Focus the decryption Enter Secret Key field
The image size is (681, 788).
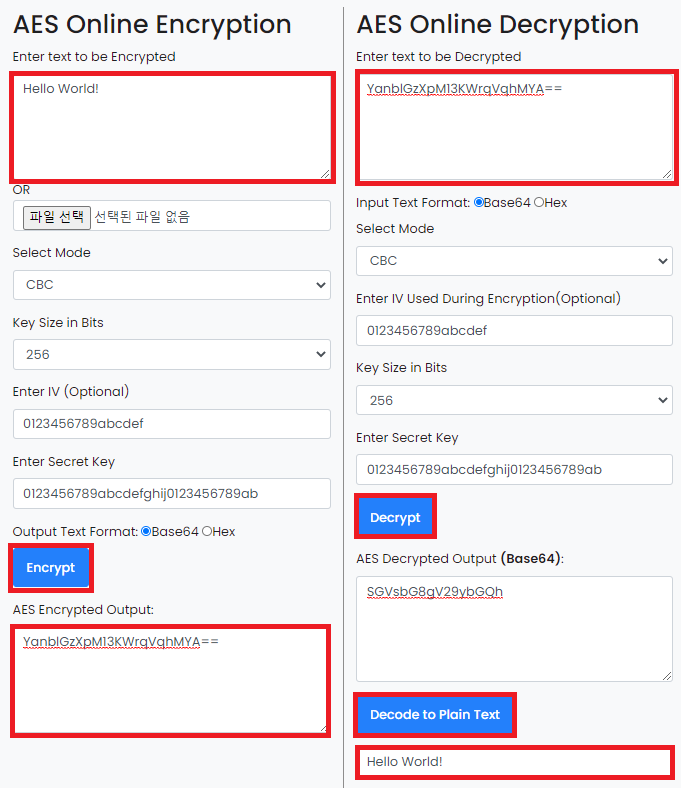(x=514, y=469)
